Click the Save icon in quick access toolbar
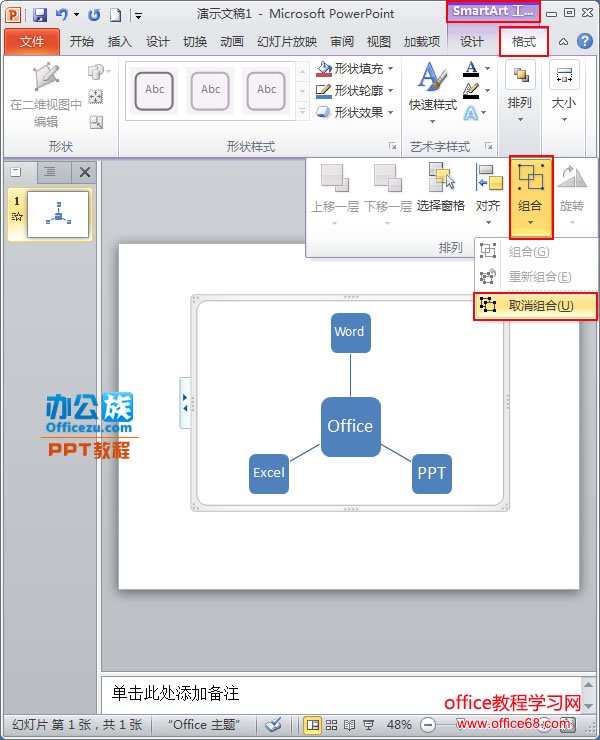The width and height of the screenshot is (600, 740). 40,15
